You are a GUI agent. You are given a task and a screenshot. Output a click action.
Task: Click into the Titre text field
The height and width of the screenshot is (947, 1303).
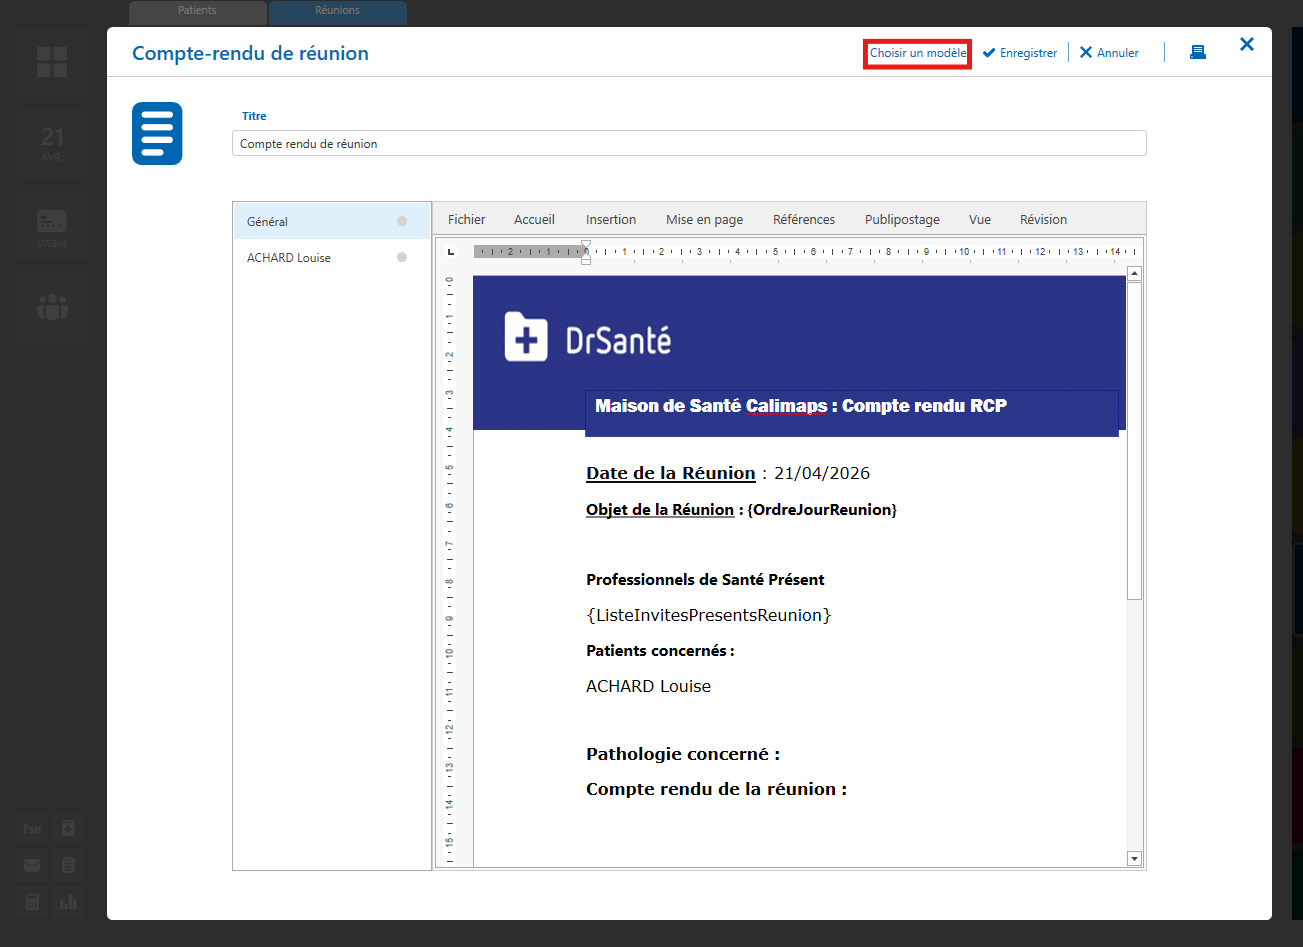click(688, 144)
